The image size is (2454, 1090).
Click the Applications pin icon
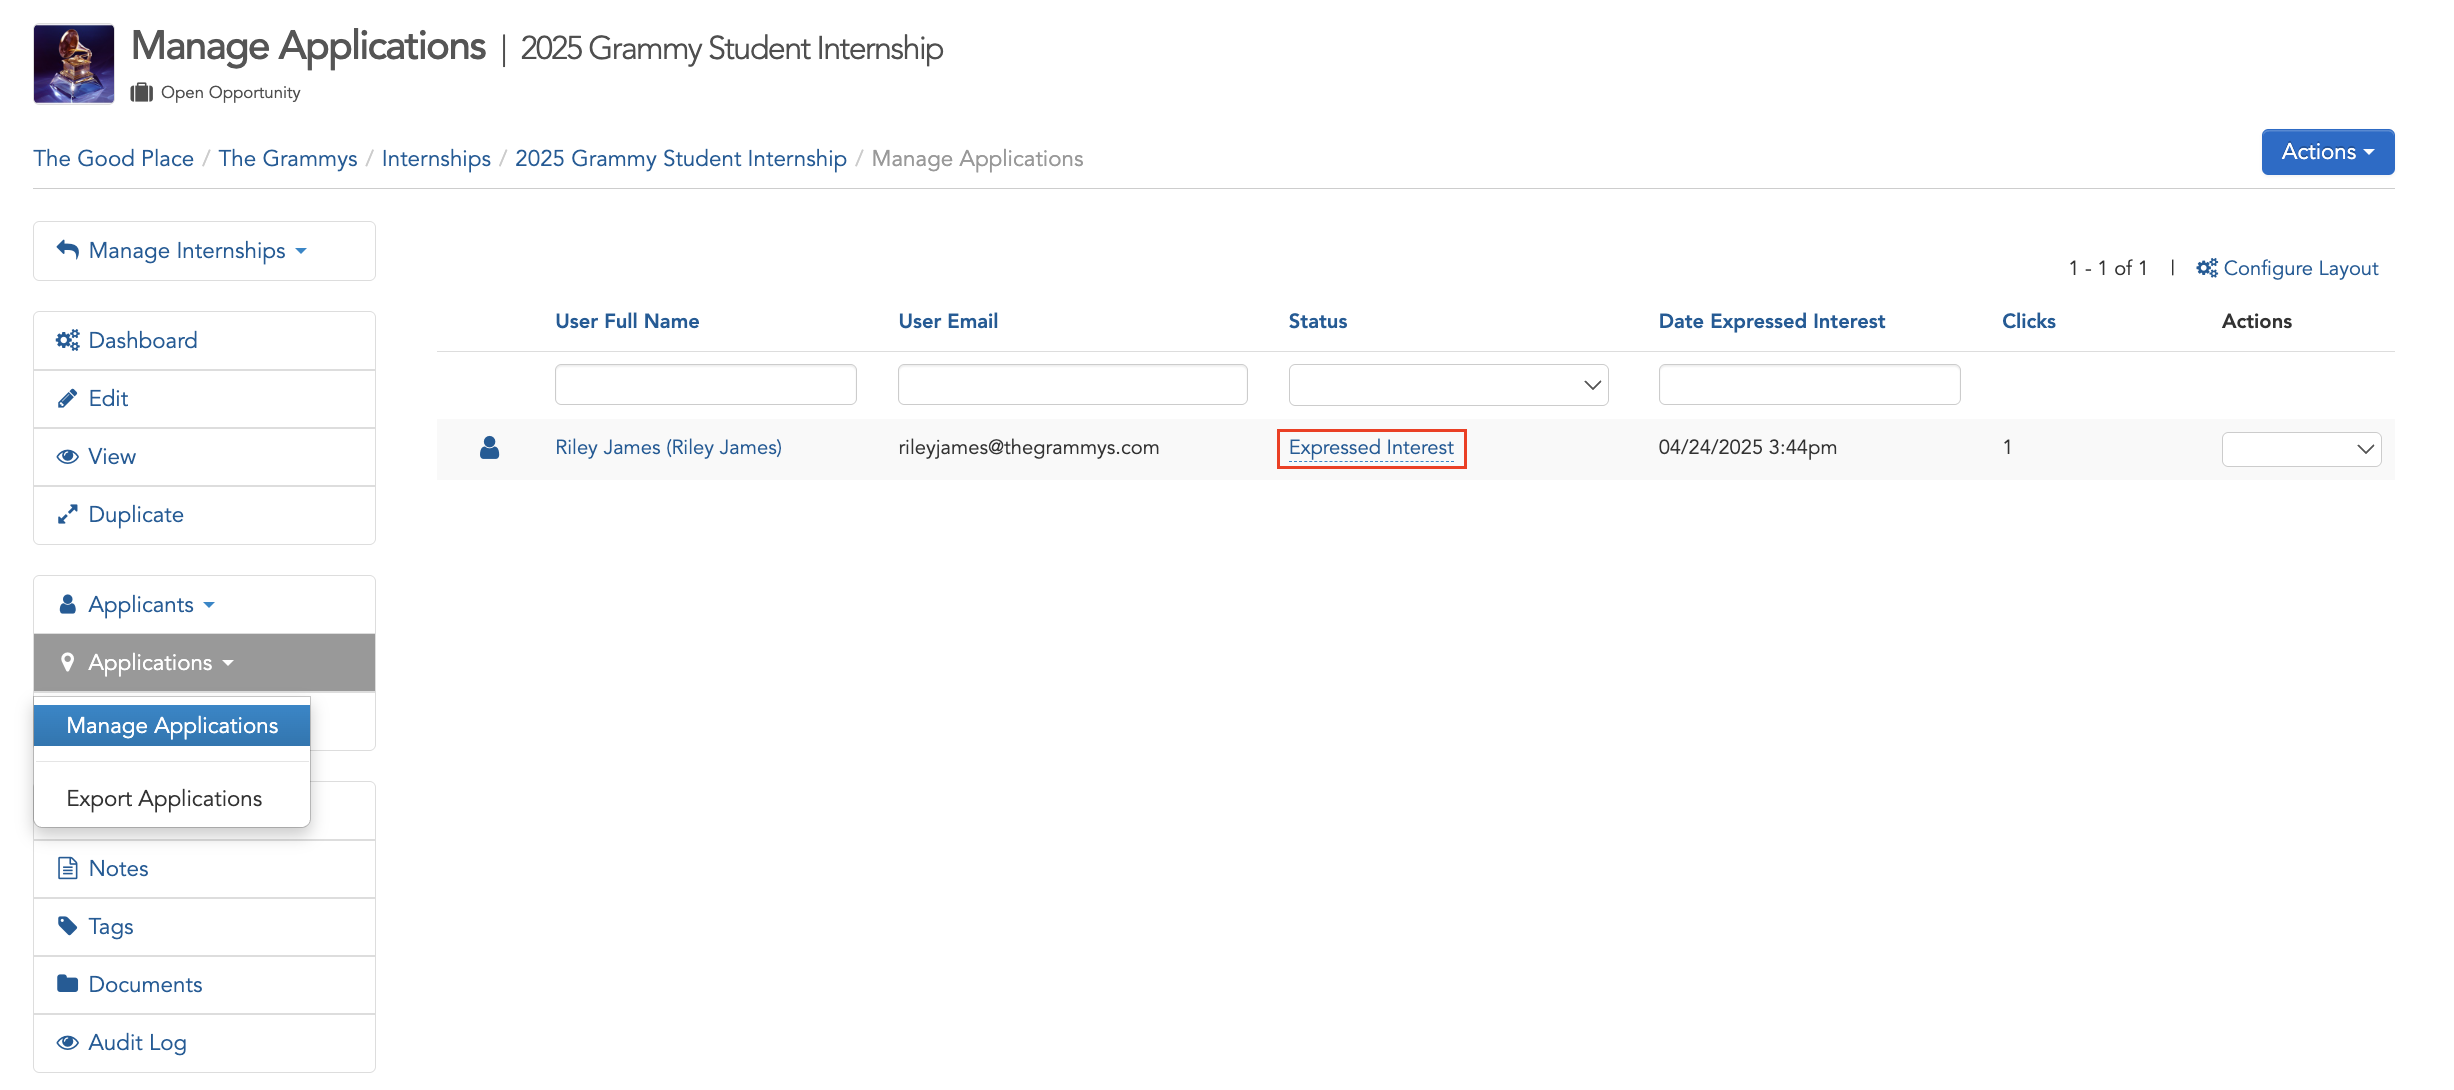67,662
